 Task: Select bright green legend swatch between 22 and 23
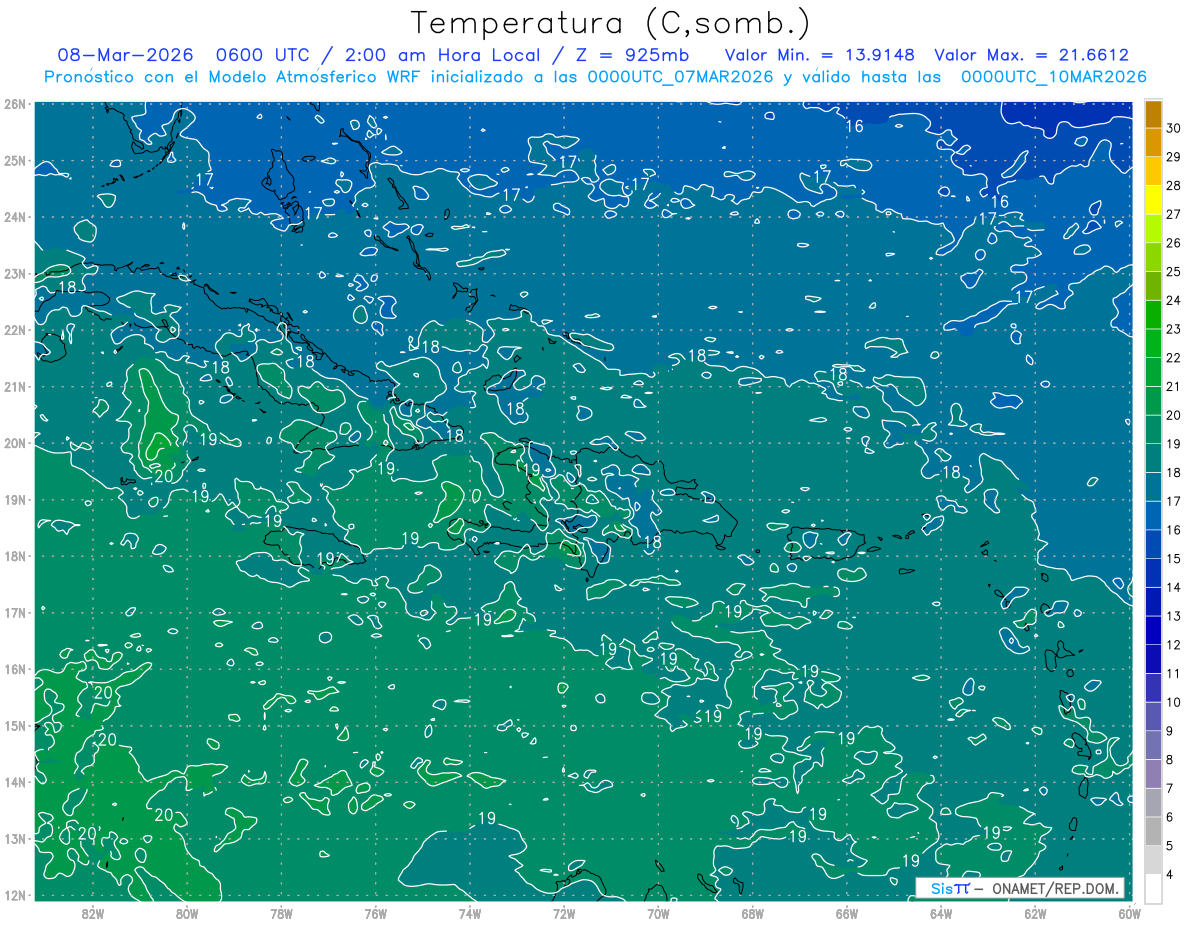click(x=1153, y=343)
